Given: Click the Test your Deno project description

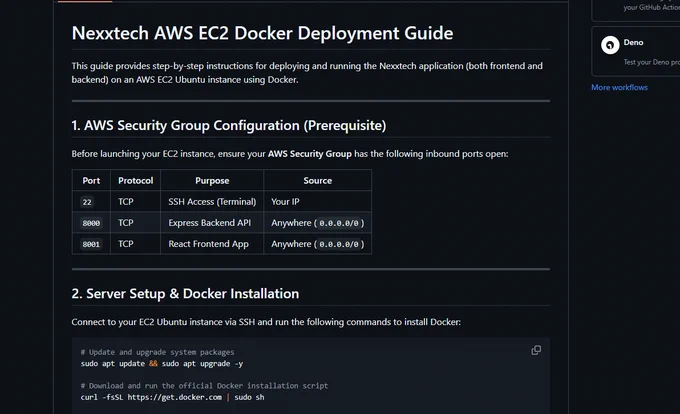Looking at the screenshot, I should (651, 62).
